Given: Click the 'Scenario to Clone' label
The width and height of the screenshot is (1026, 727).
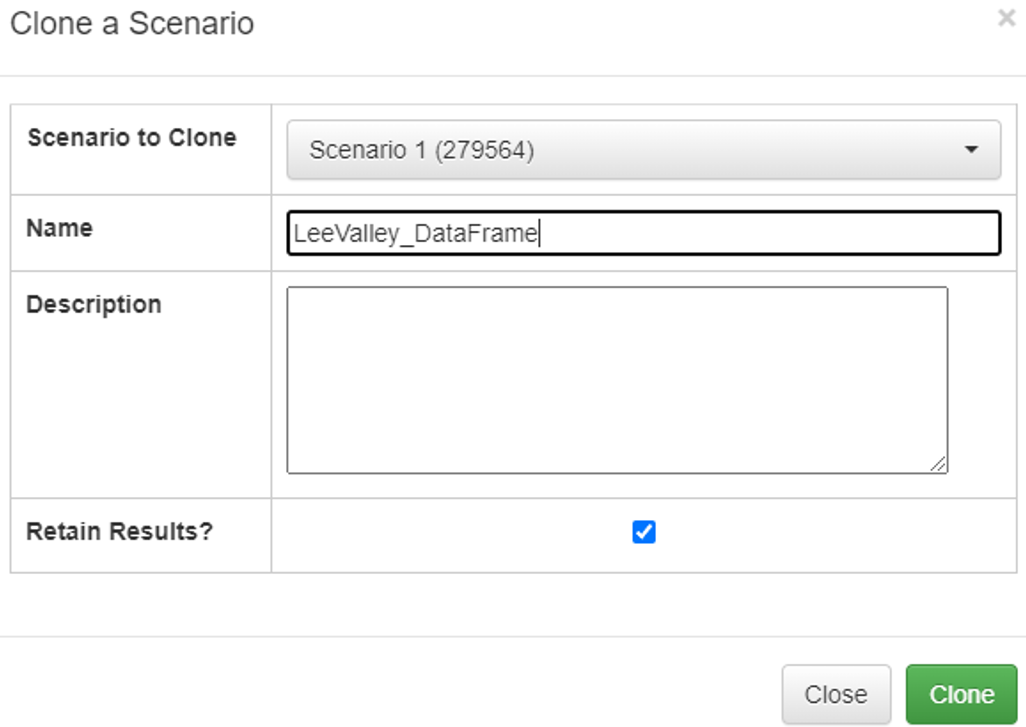Looking at the screenshot, I should tap(131, 138).
